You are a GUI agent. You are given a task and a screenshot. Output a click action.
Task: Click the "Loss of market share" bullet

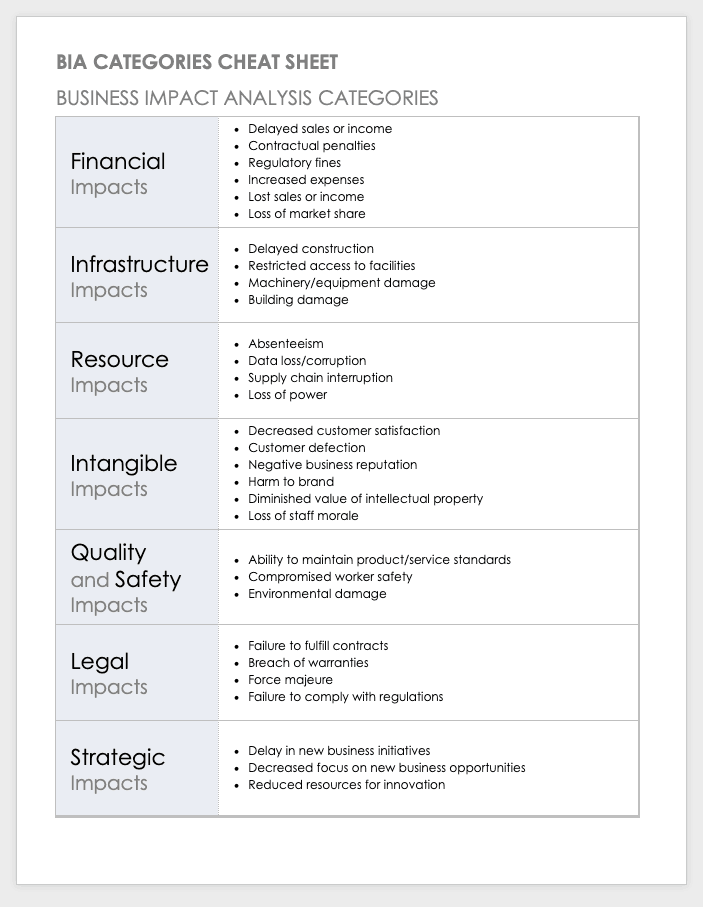306,214
